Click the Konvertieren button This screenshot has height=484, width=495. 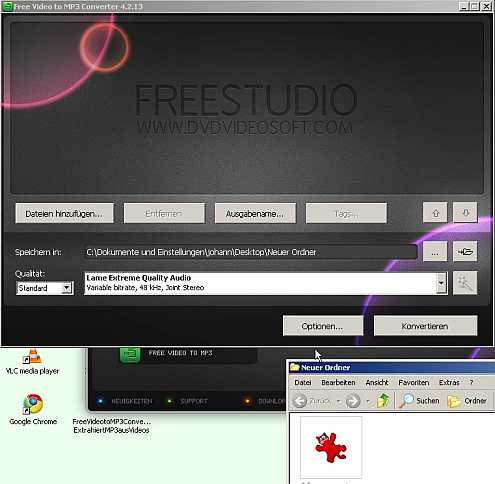[x=425, y=326]
